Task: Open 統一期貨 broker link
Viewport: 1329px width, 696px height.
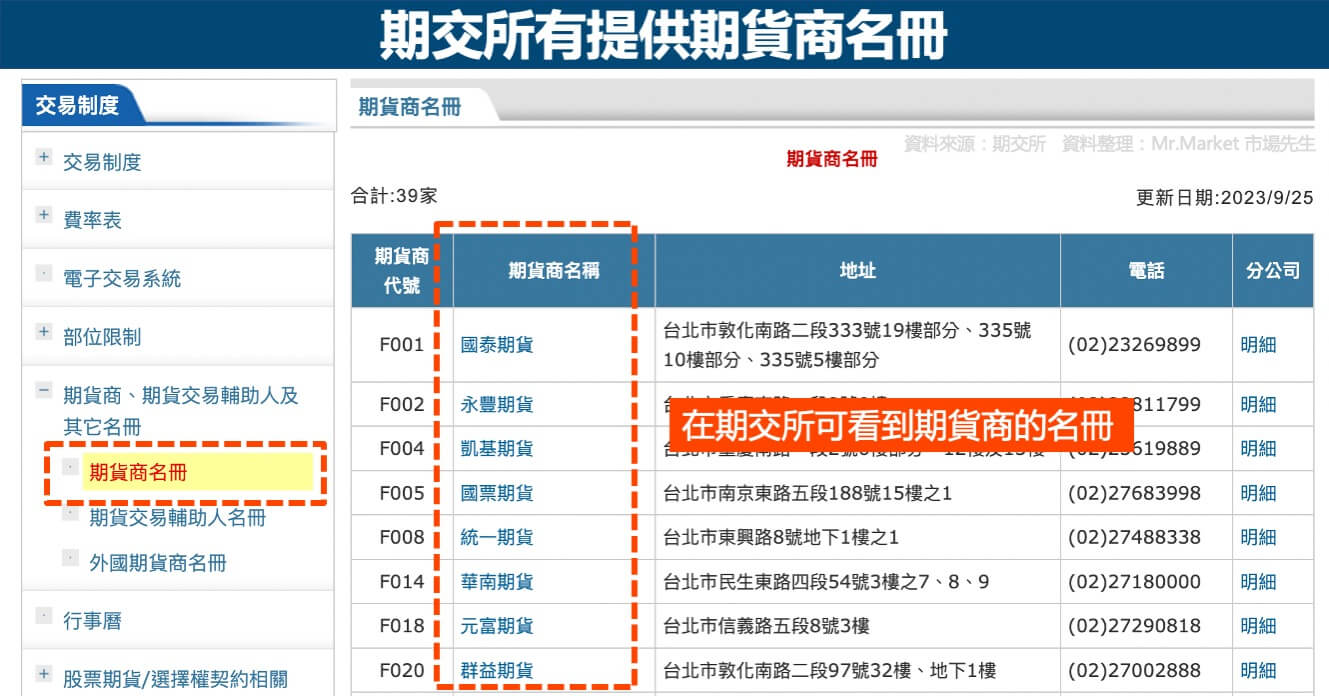Action: point(497,538)
